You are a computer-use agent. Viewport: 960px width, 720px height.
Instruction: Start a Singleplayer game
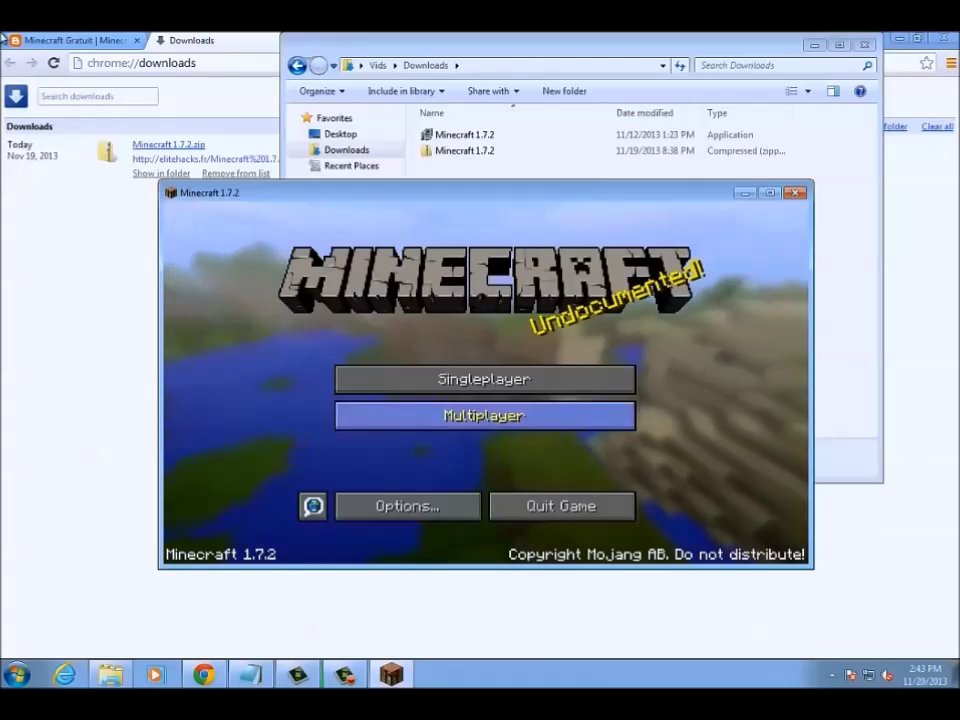coord(485,379)
